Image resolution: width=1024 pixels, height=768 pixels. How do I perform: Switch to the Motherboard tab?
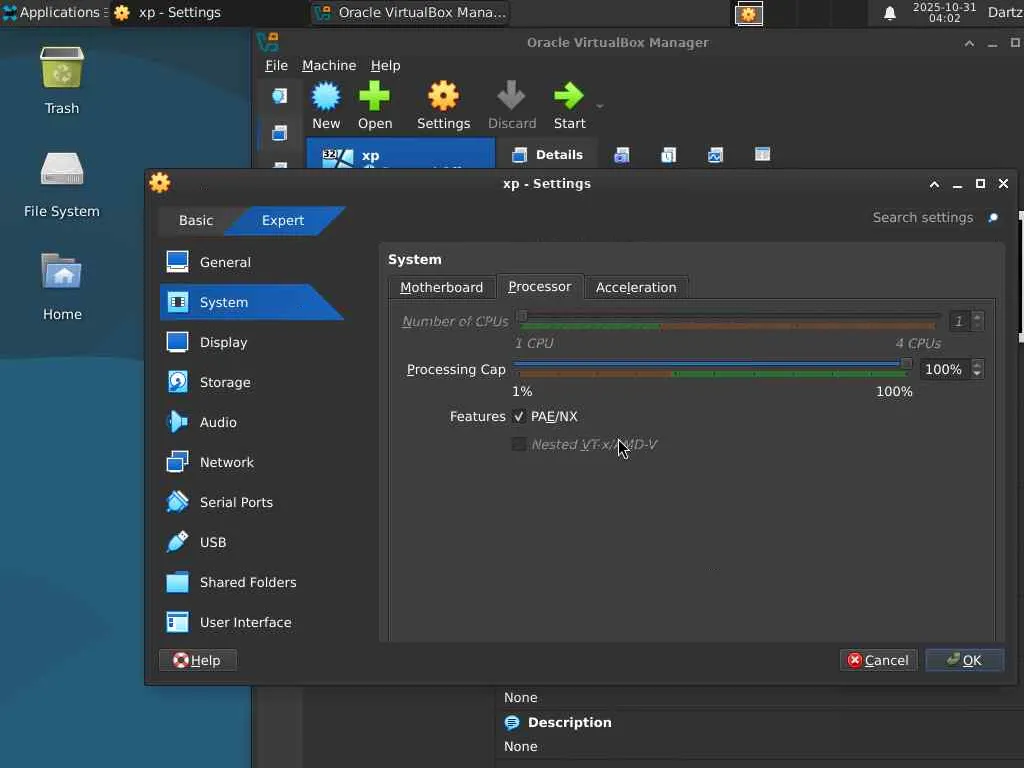pyautogui.click(x=441, y=287)
